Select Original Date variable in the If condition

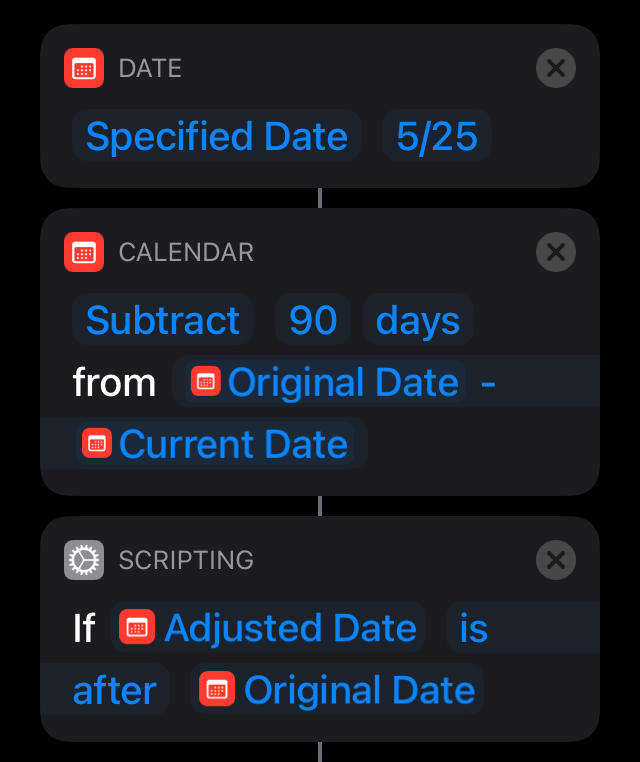pyautogui.click(x=337, y=690)
